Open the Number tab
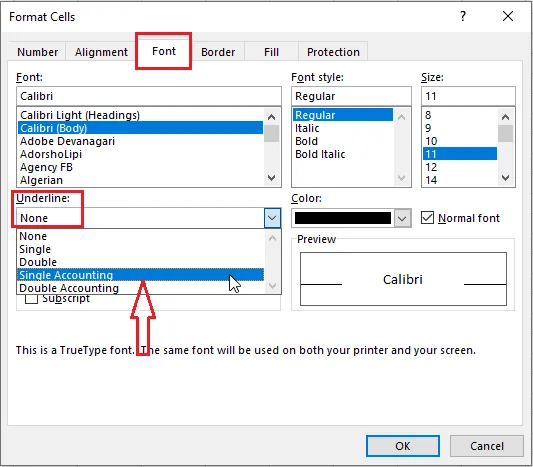The image size is (533, 467). pyautogui.click(x=37, y=52)
